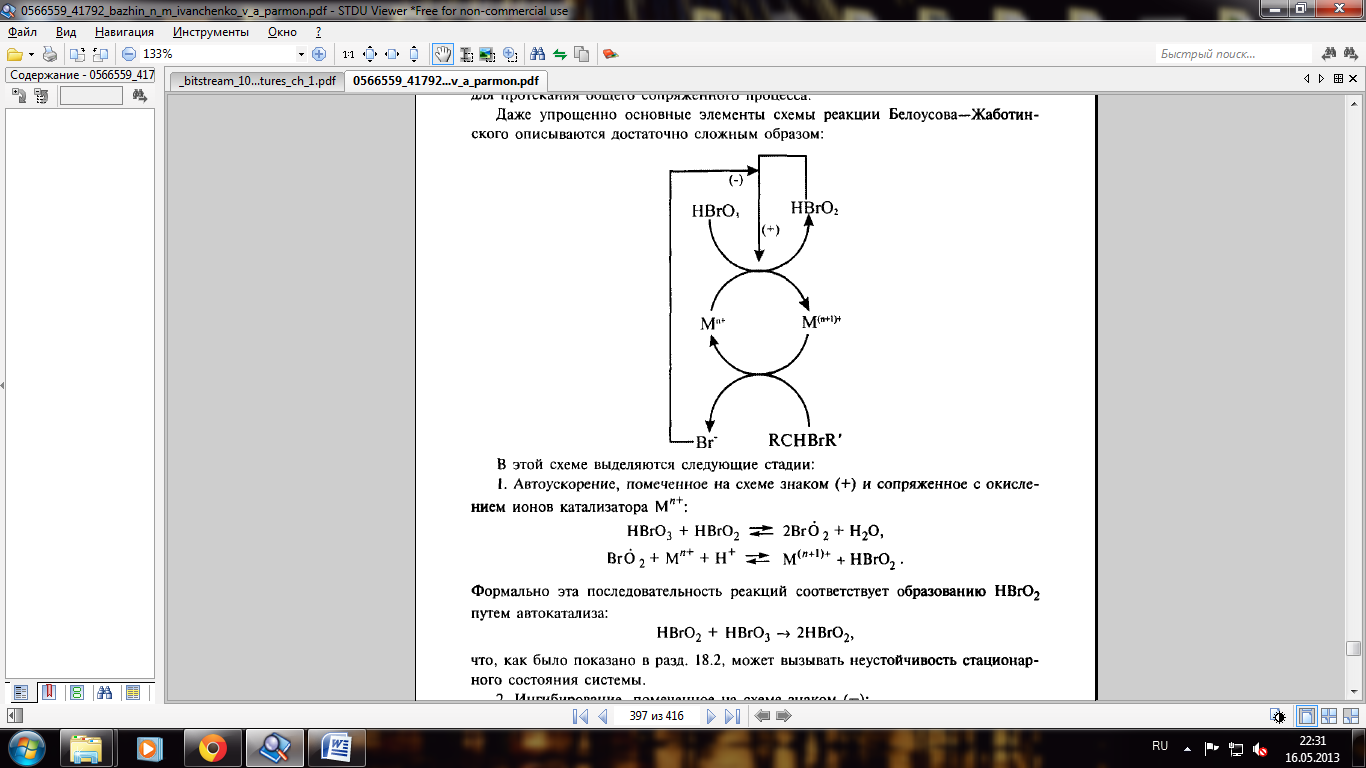Click the status bar settings gear icon

click(1278, 716)
